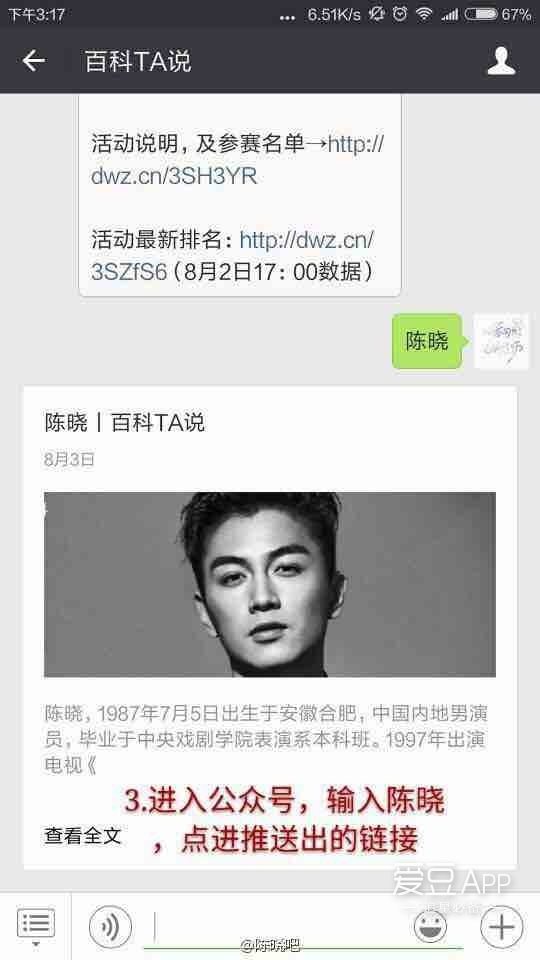Open the emoji smiley picker
Screen dimensions: 540x960
(x=430, y=927)
